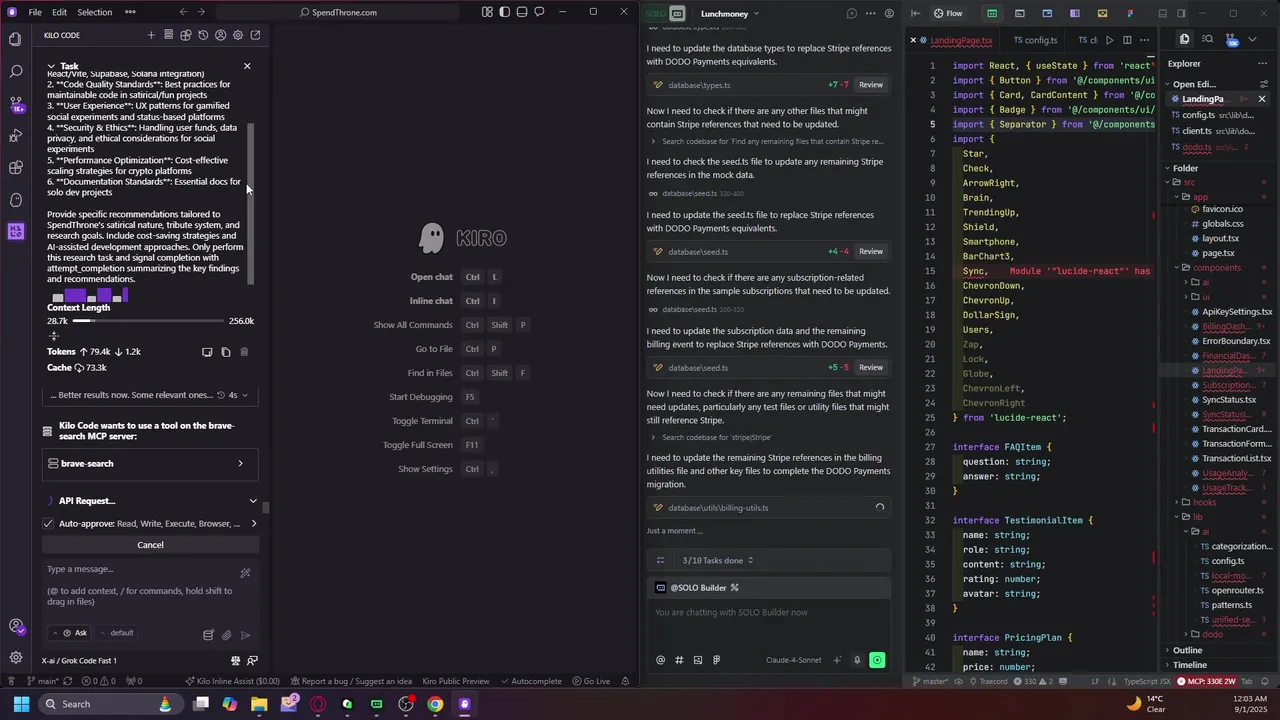Toggle the Auto-approve checkbox
The width and height of the screenshot is (1280, 720).
48,523
